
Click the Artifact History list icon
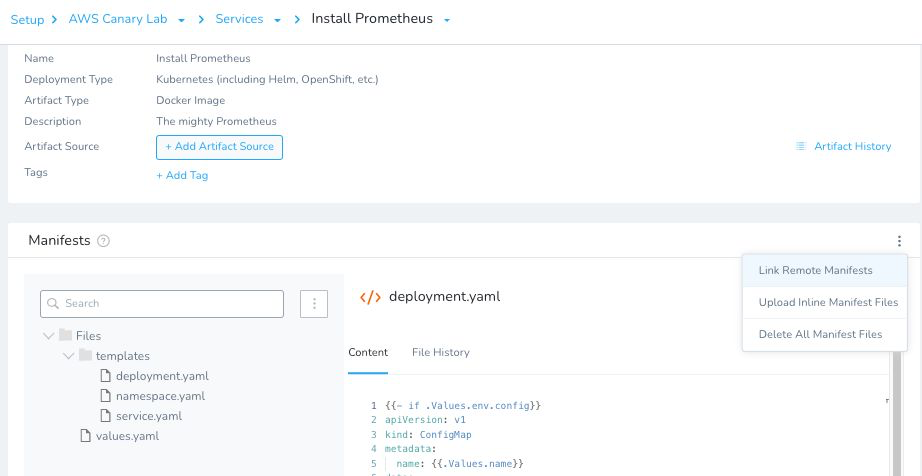click(x=800, y=146)
